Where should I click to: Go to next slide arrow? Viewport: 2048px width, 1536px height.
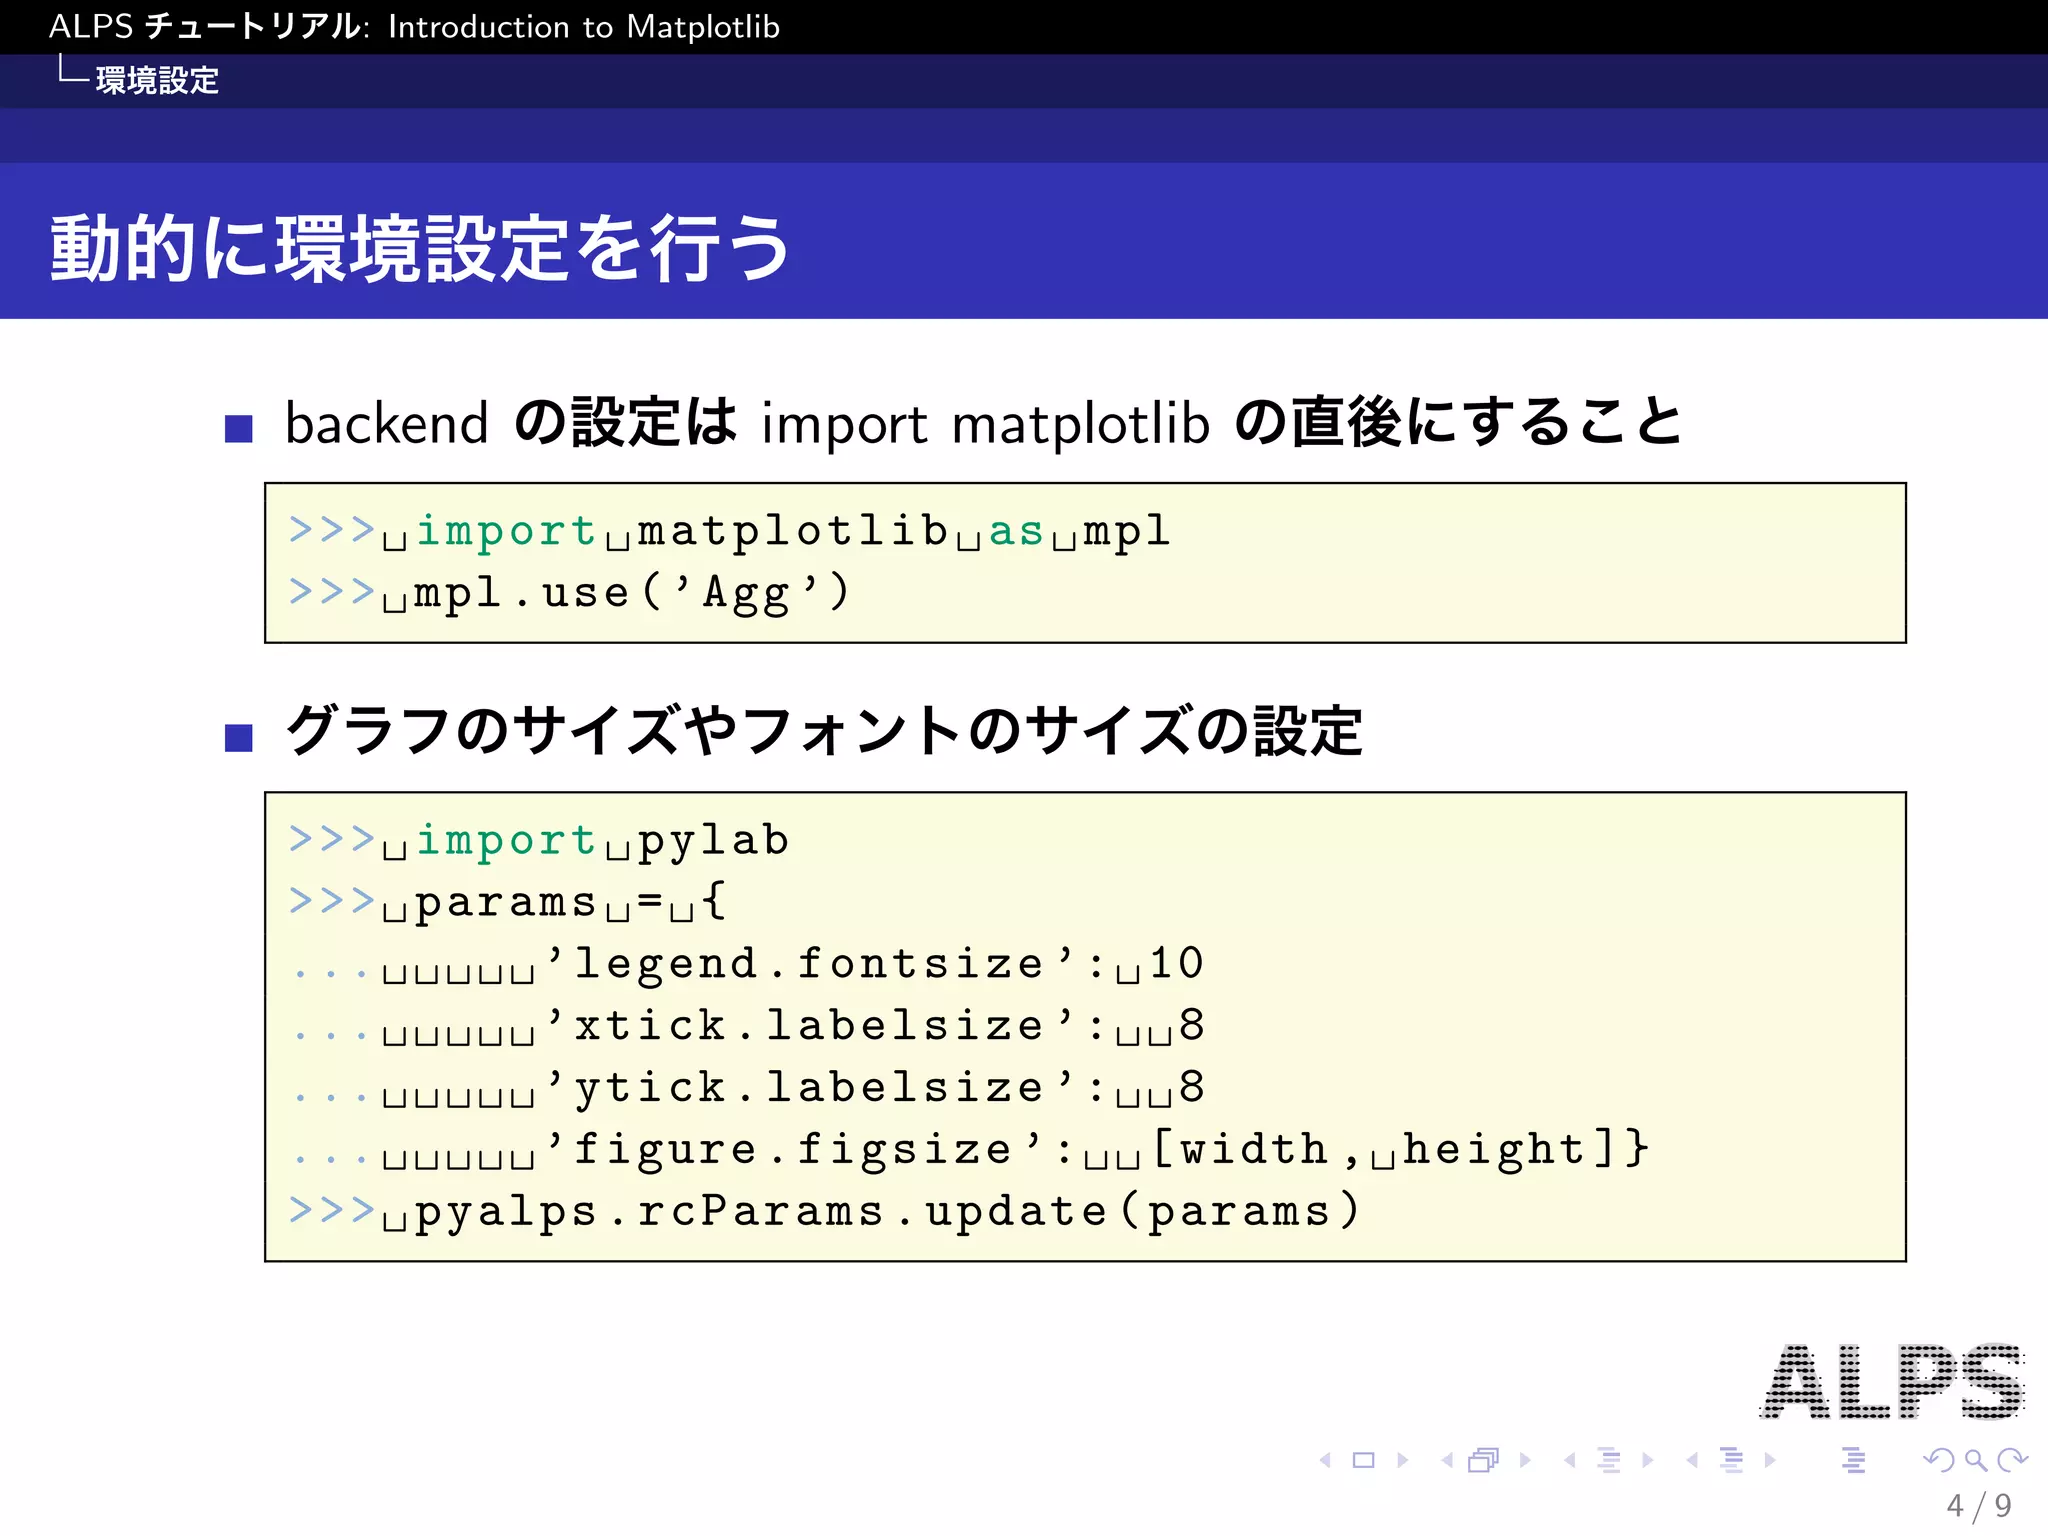pos(1402,1460)
